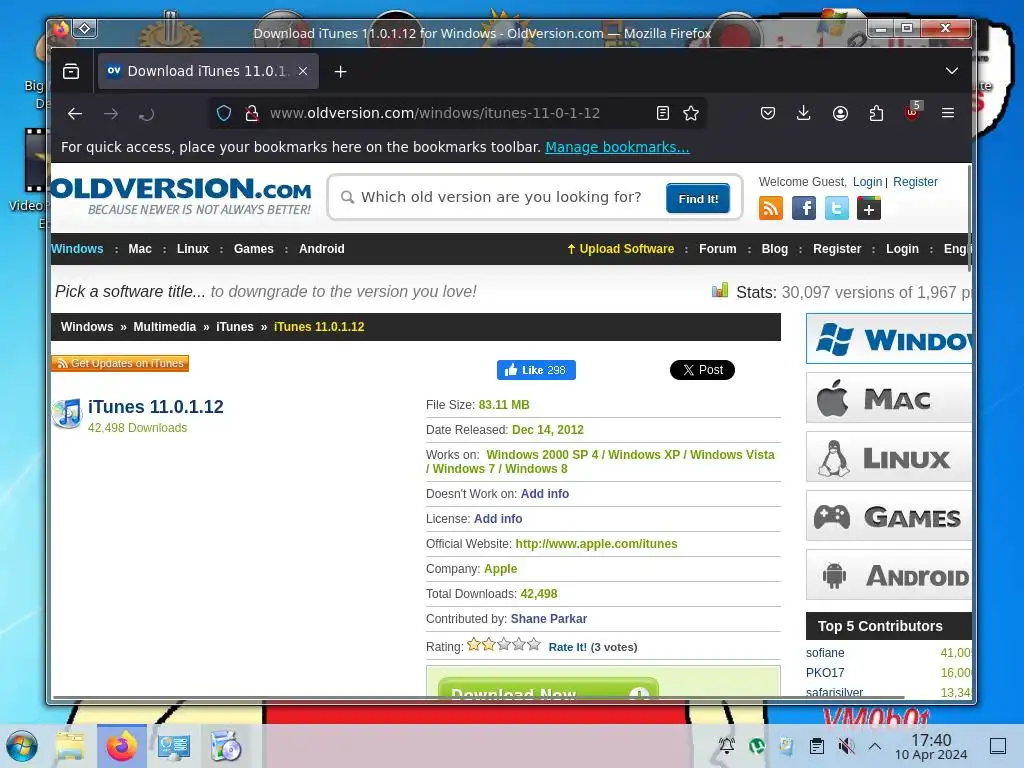
Task: Open the apple.com/itunes official website link
Action: (596, 543)
